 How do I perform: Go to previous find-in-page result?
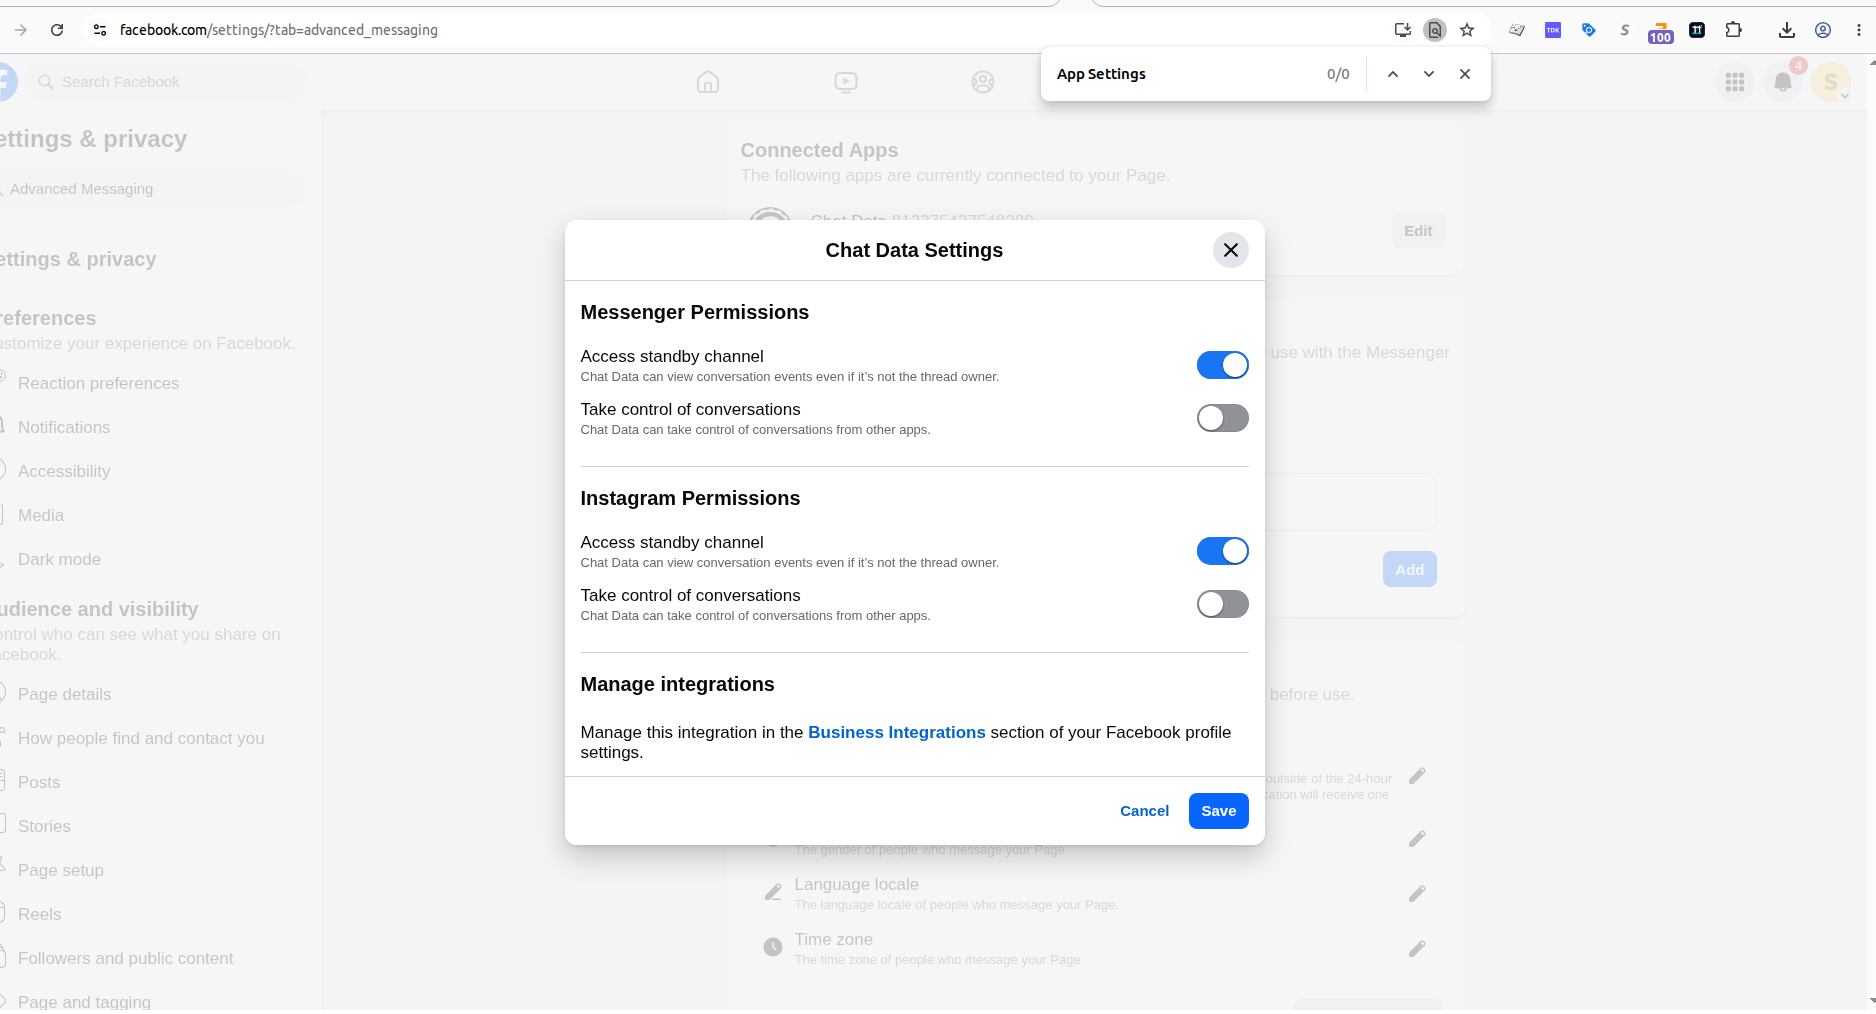[1392, 74]
